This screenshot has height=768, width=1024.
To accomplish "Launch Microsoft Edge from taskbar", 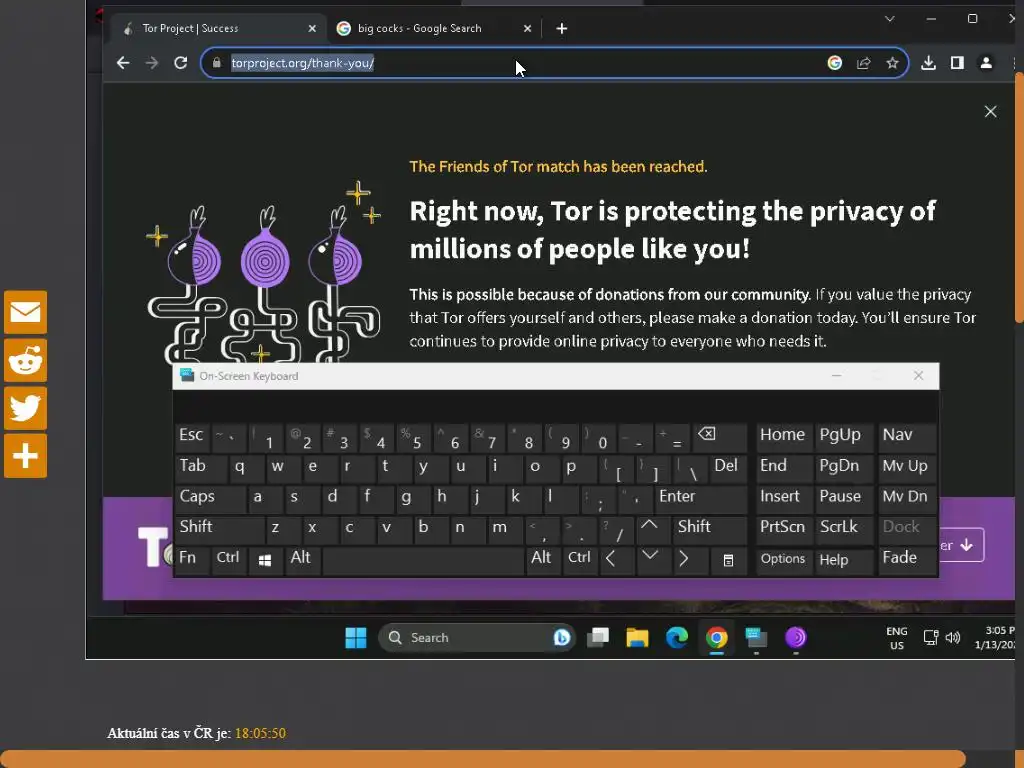I will coord(677,637).
